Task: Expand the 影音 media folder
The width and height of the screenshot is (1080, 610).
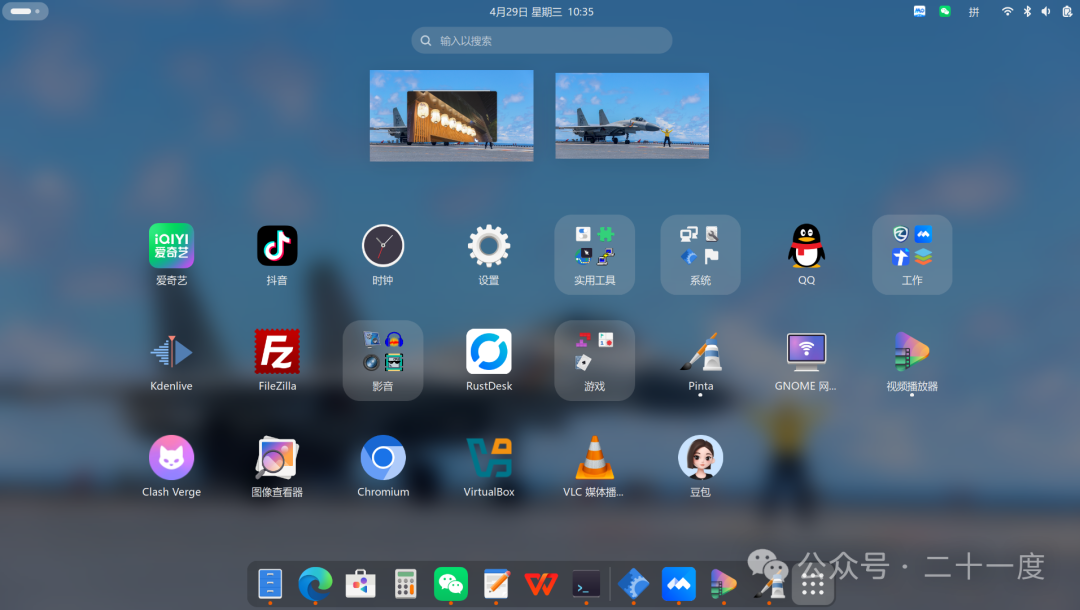Action: pyautogui.click(x=383, y=360)
